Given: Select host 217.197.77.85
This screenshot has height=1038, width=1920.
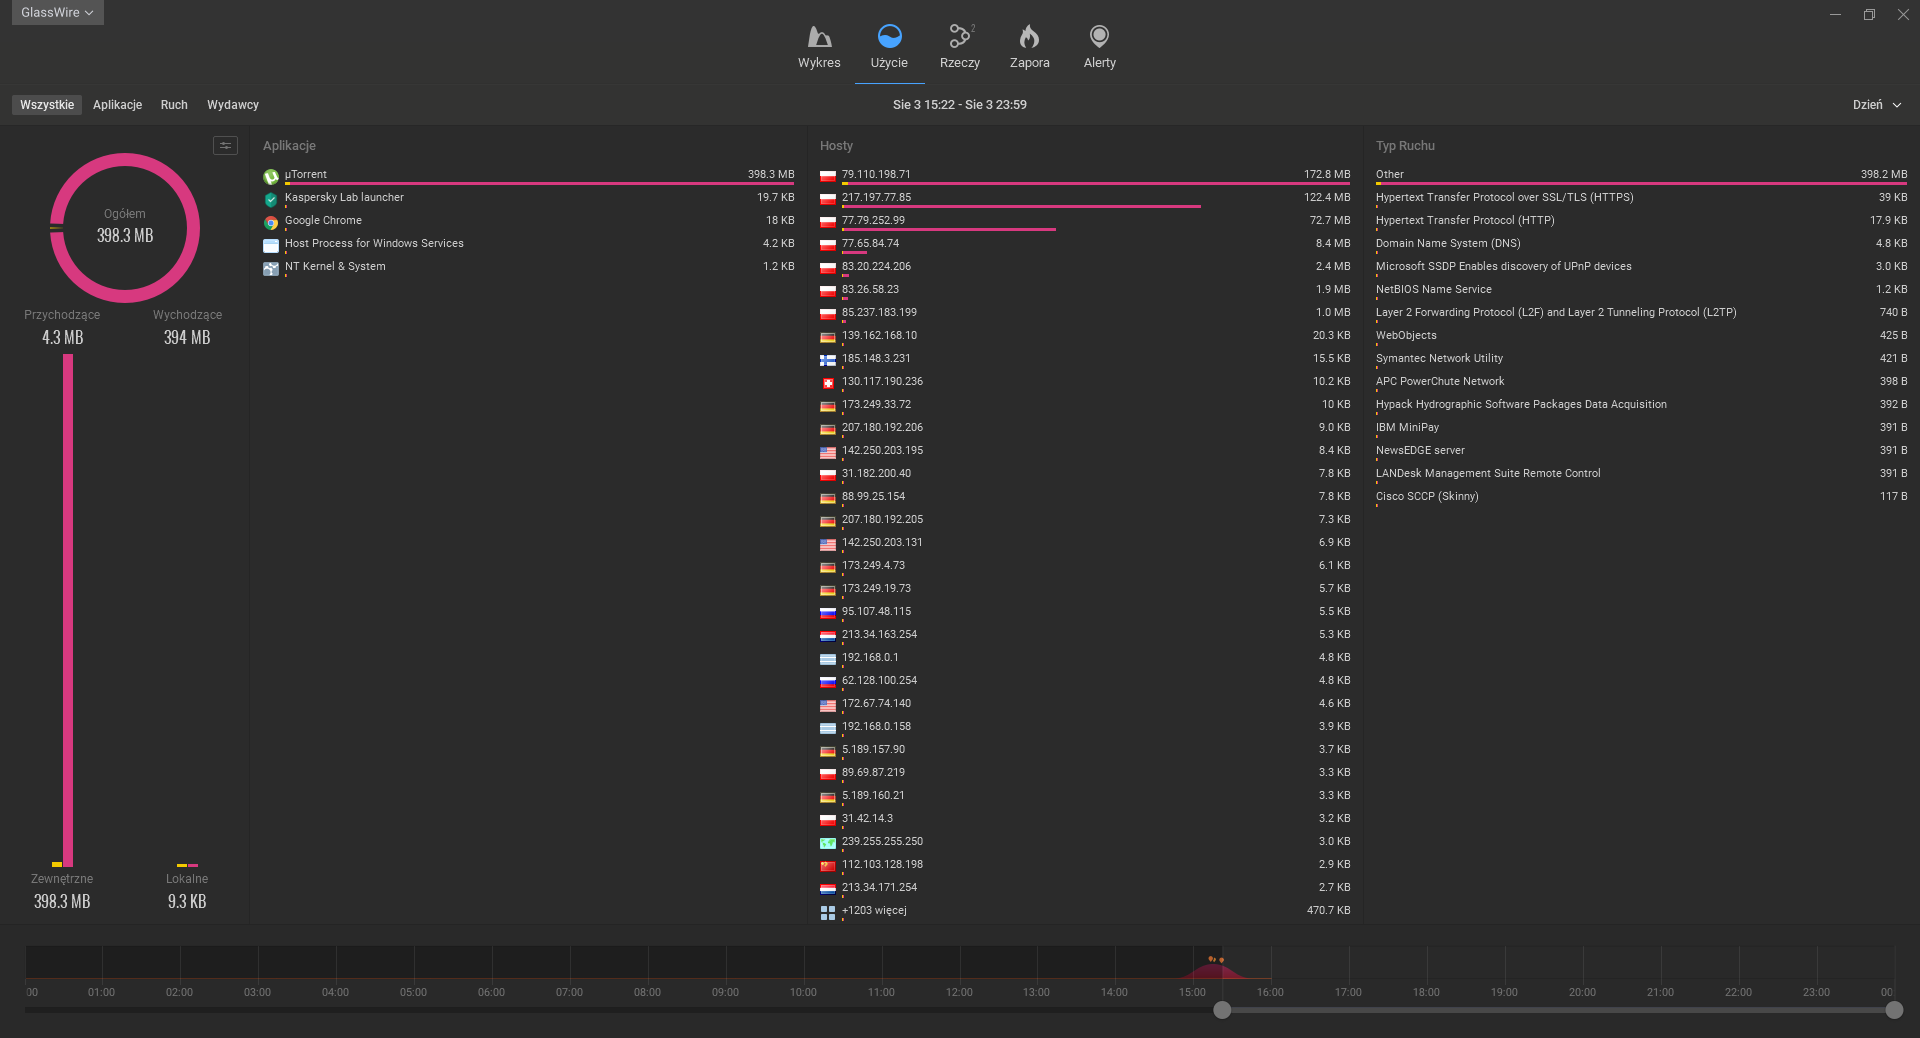Looking at the screenshot, I should click(1085, 198).
